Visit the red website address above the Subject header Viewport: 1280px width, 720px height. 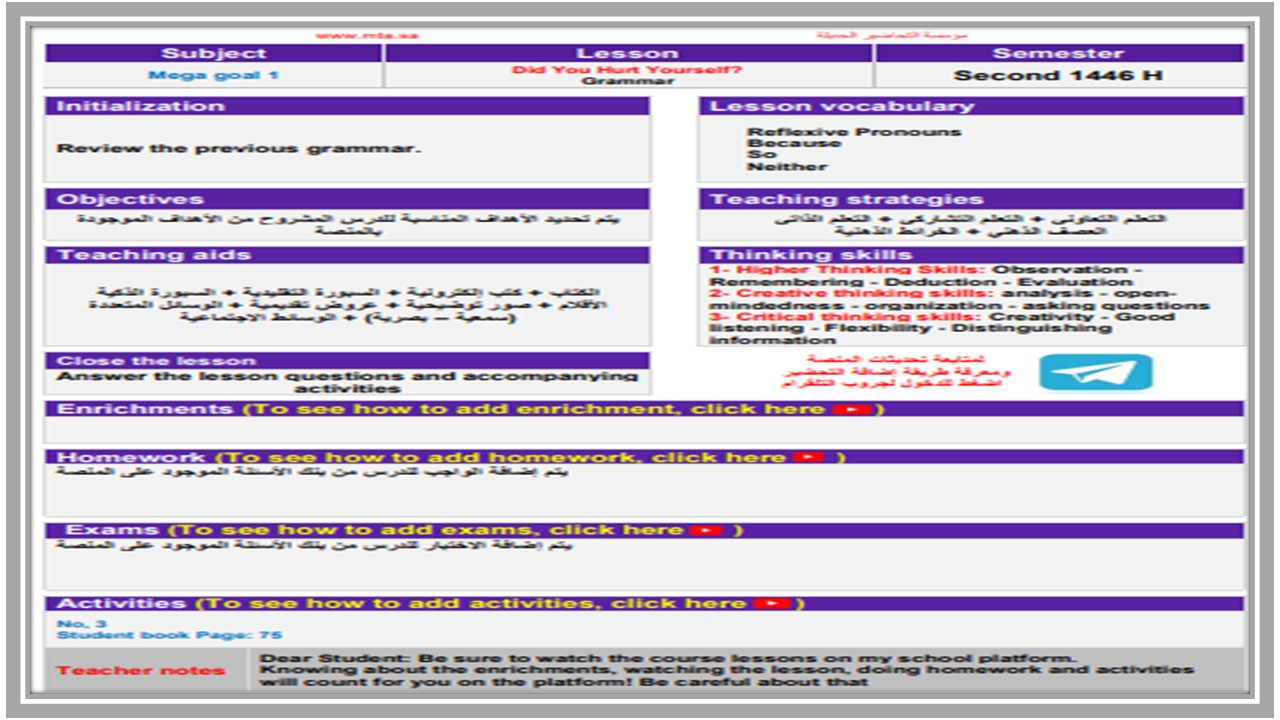point(367,36)
